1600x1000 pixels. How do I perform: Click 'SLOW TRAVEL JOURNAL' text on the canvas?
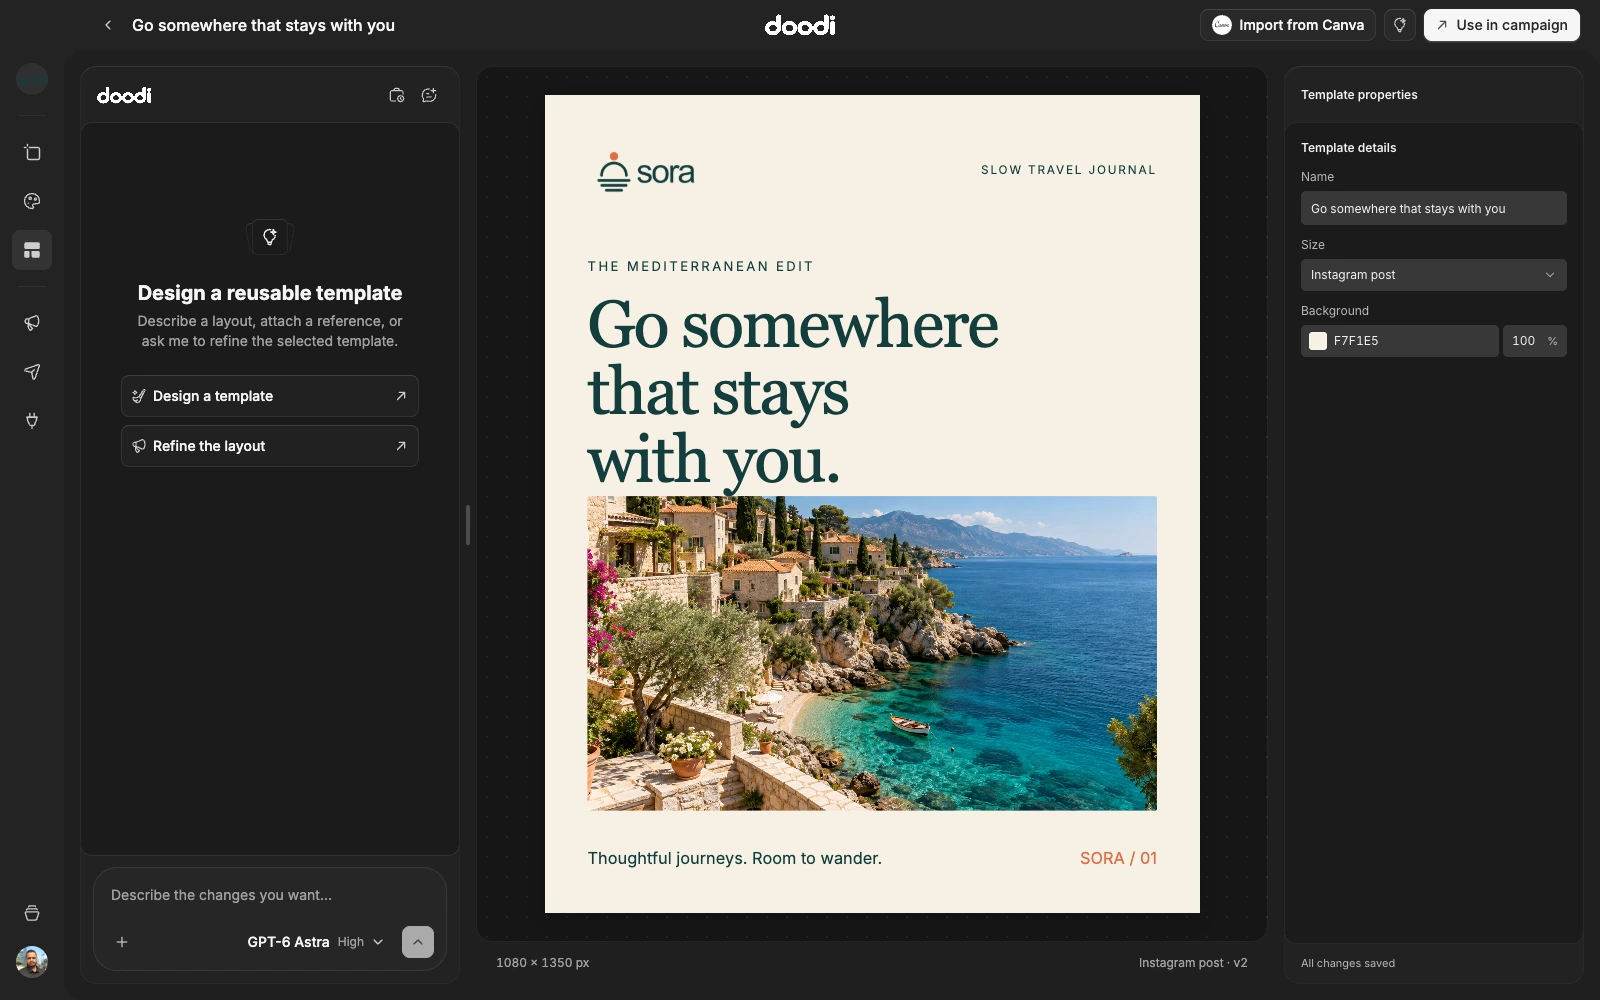coord(1068,170)
